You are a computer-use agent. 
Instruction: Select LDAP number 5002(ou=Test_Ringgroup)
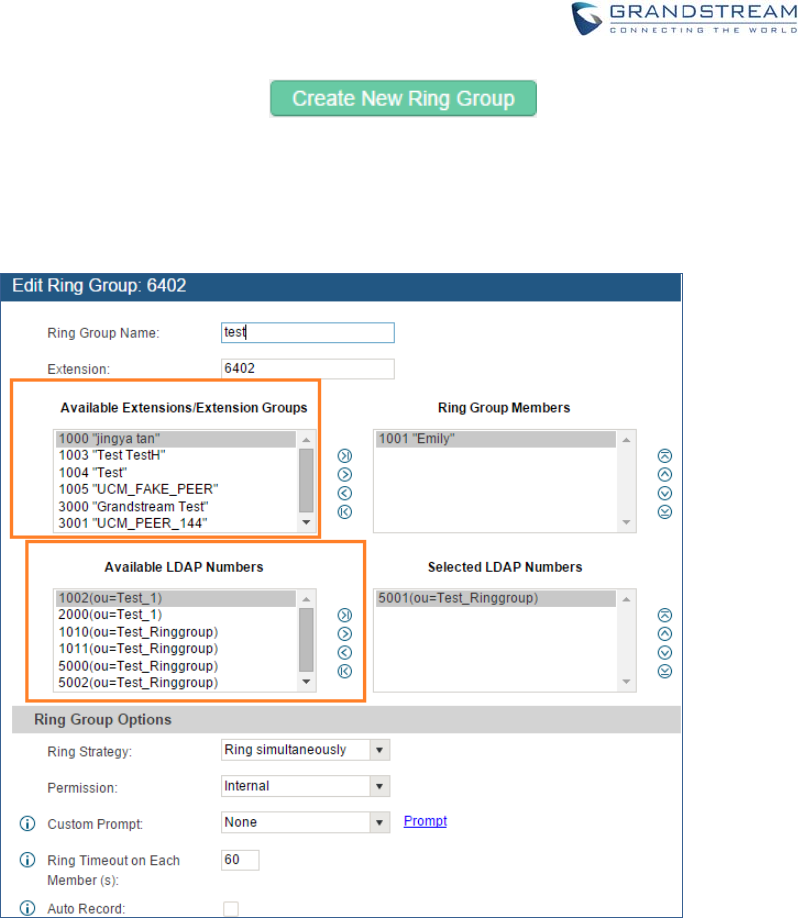coord(176,683)
